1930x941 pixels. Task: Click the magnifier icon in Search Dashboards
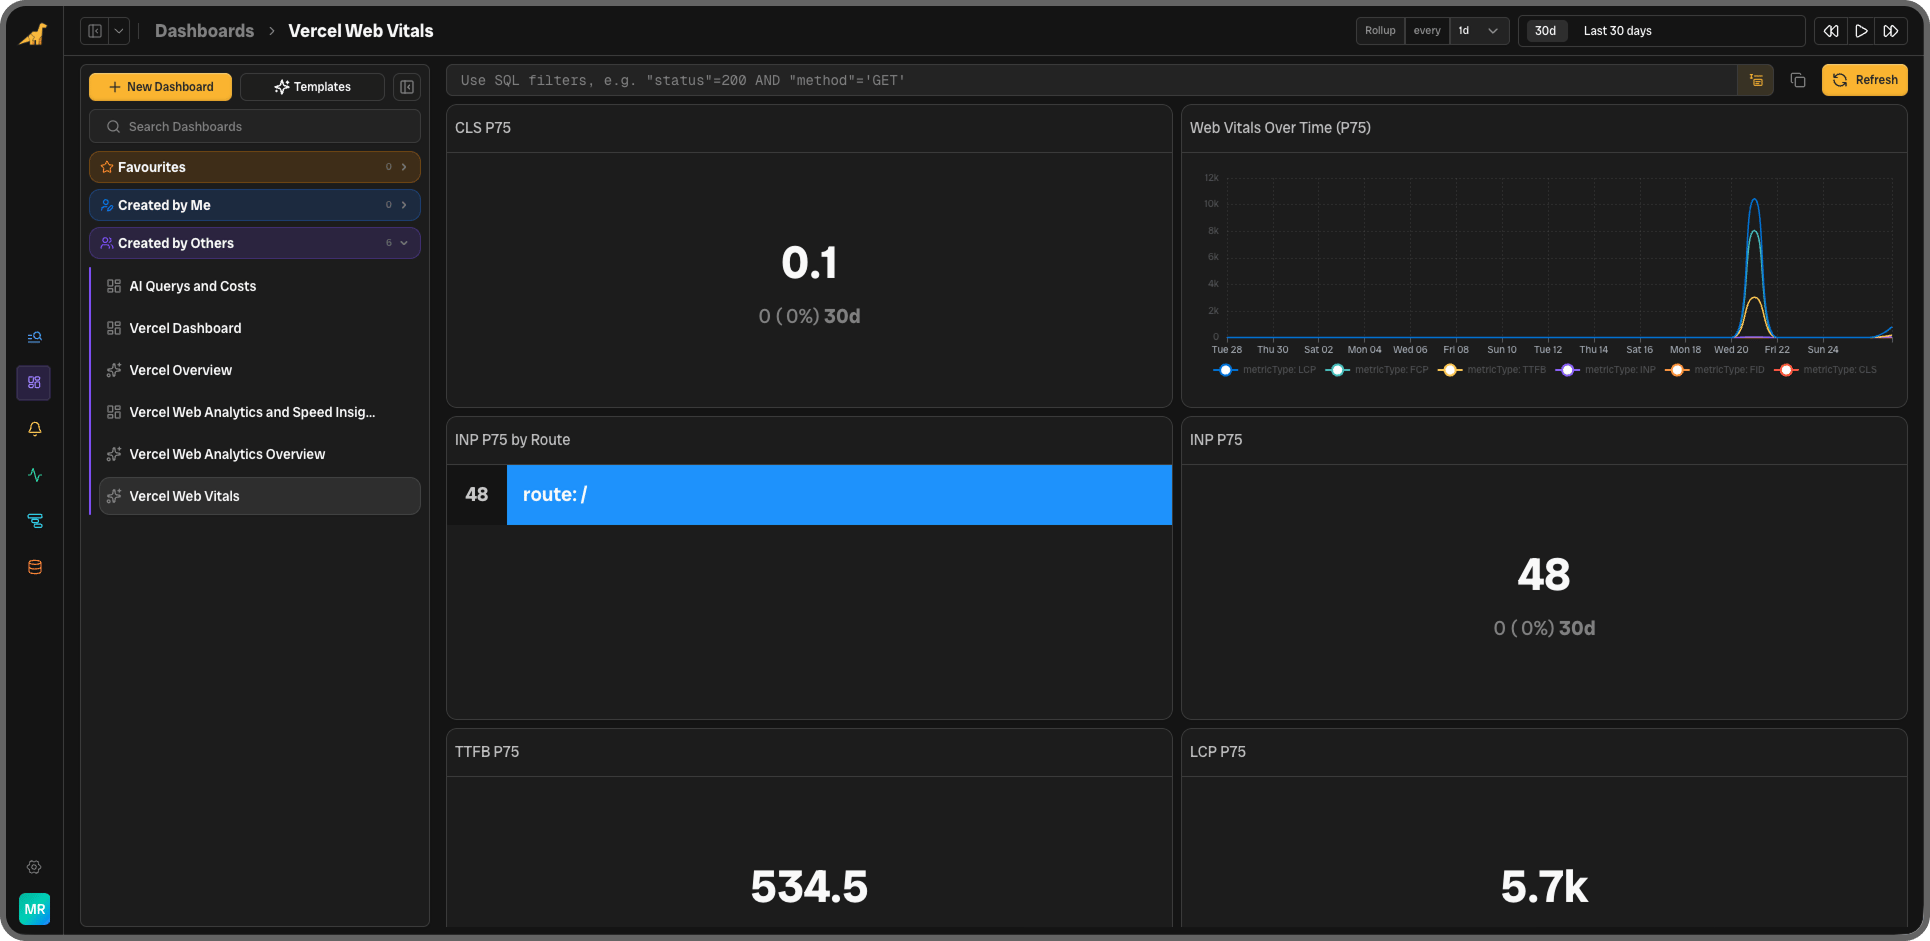tap(114, 127)
